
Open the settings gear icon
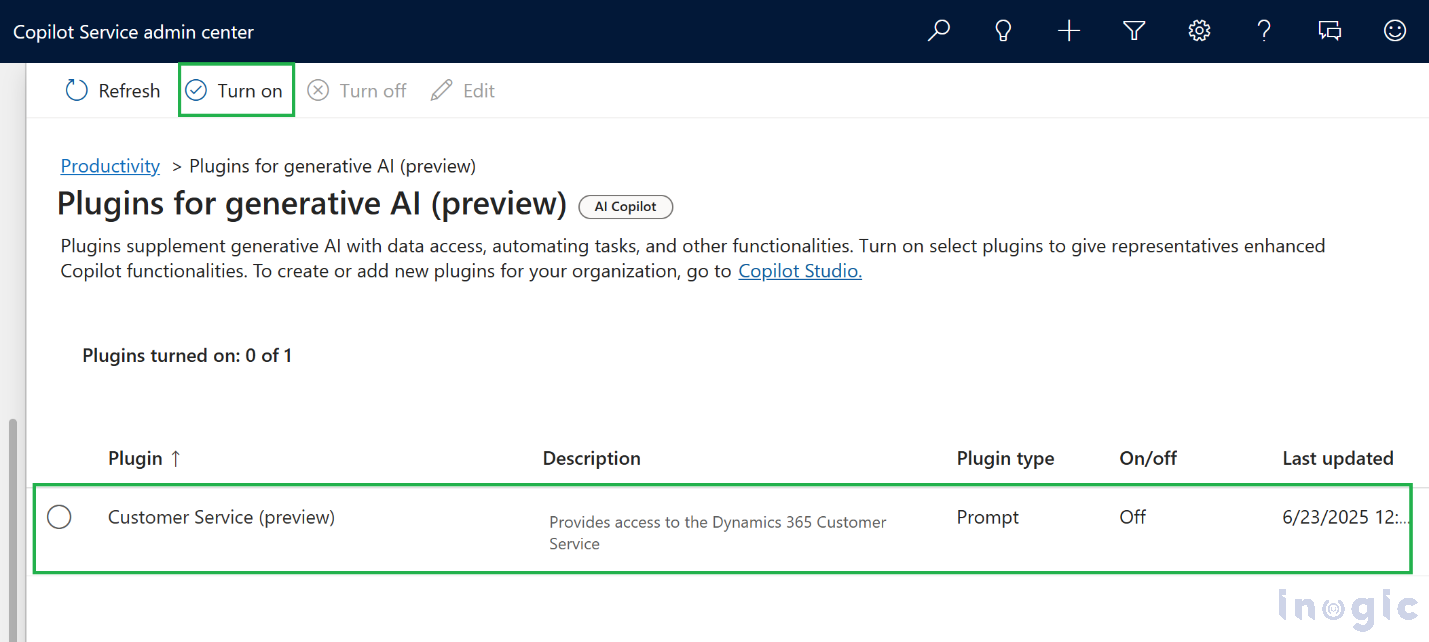pos(1199,31)
